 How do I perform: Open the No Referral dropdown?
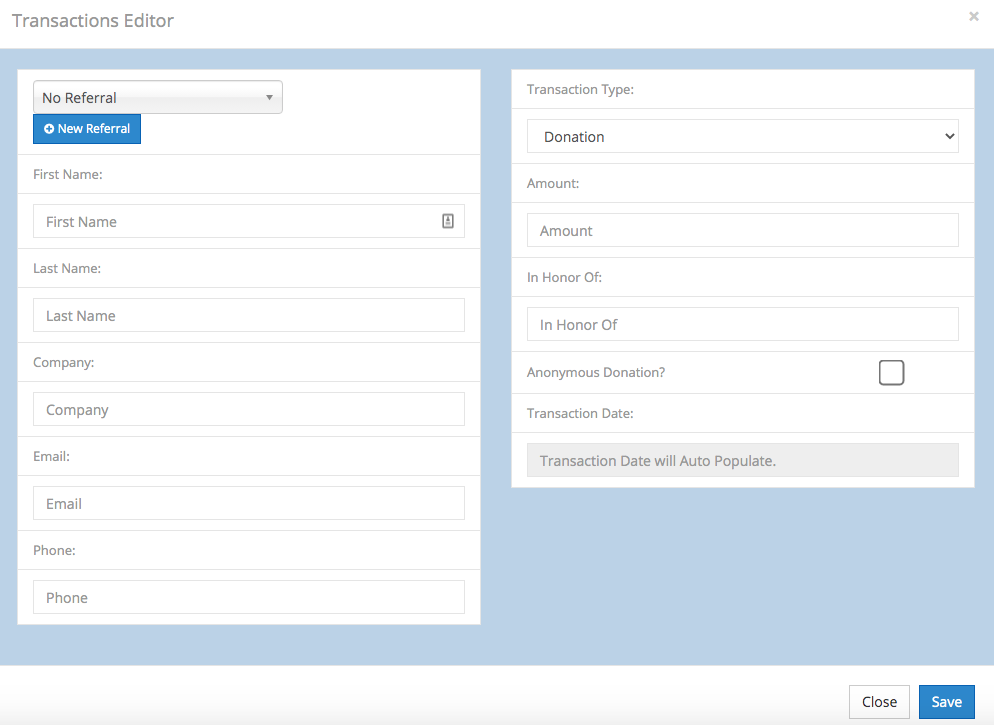pos(158,98)
